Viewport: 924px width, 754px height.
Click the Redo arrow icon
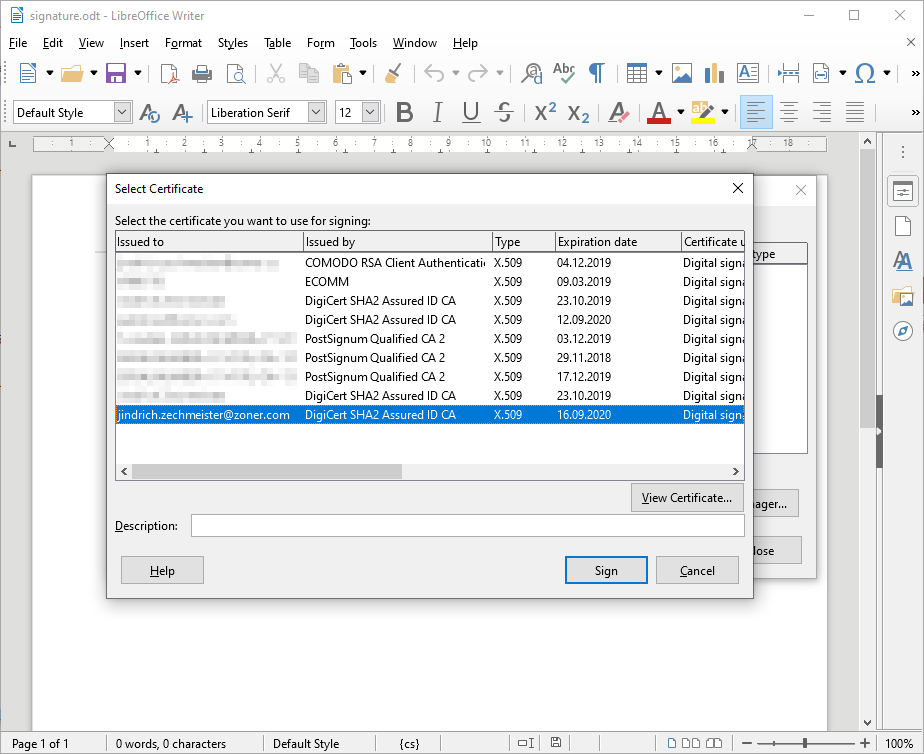tap(478, 74)
